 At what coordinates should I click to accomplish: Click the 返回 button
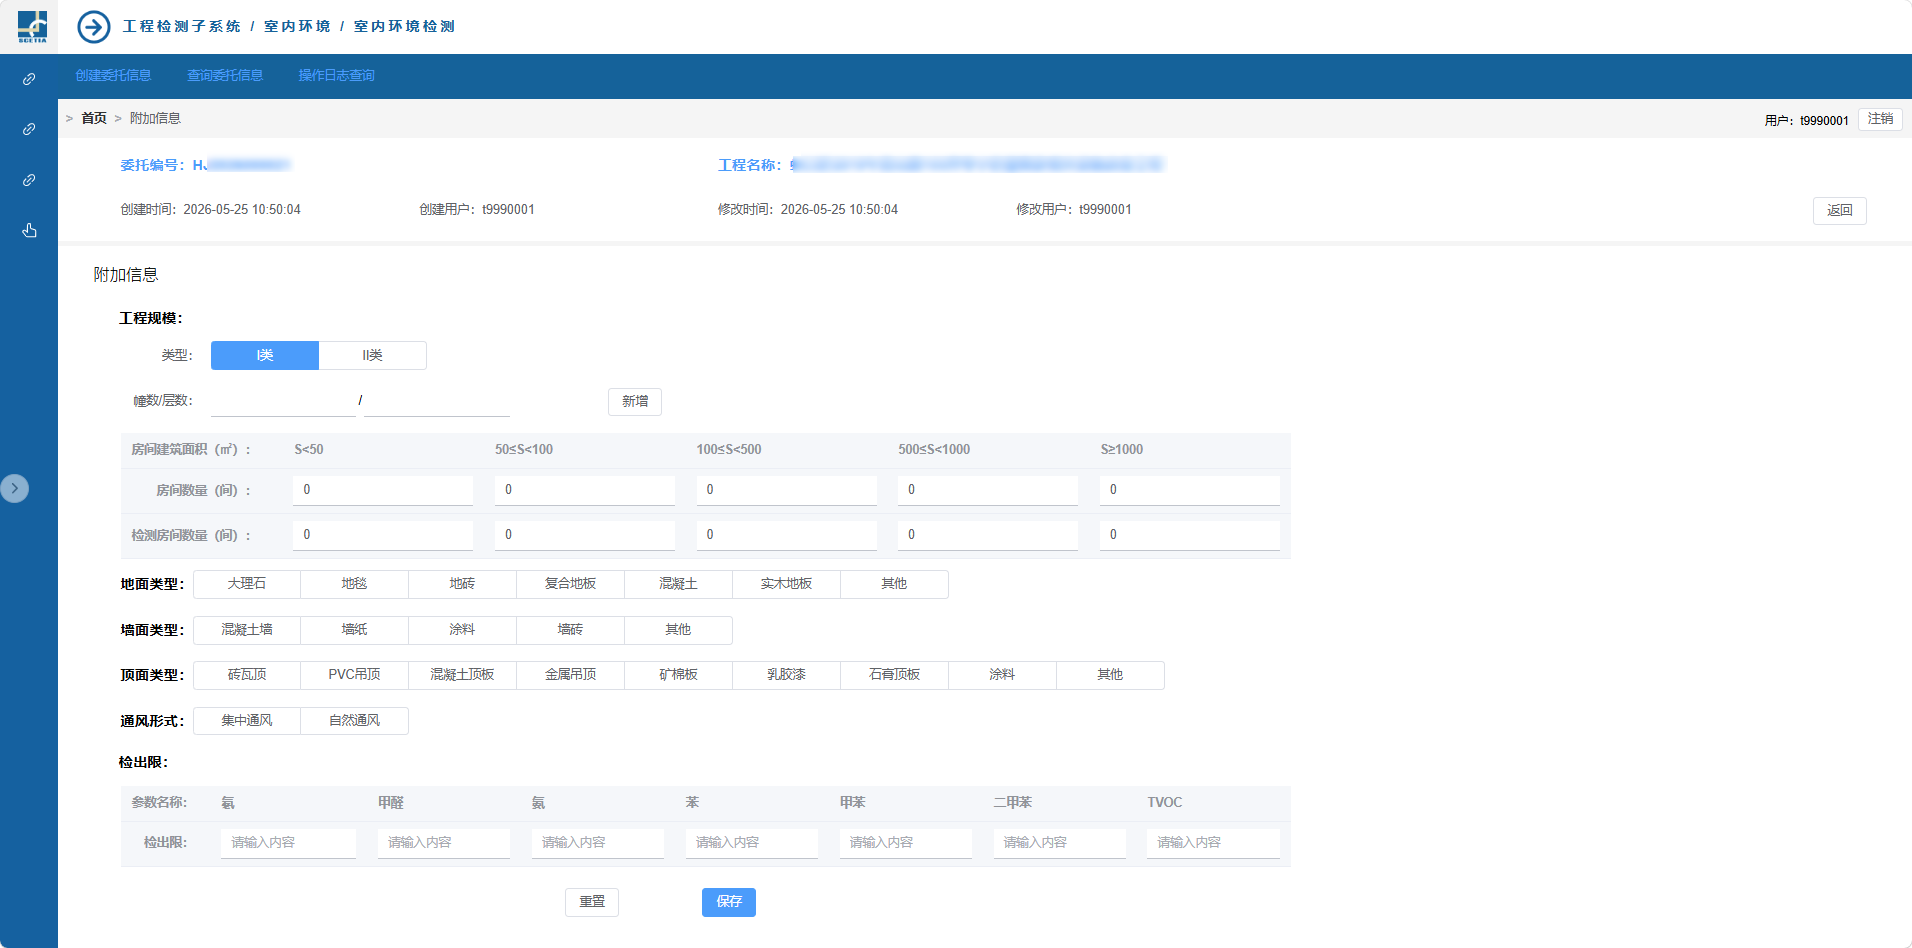pyautogui.click(x=1839, y=210)
